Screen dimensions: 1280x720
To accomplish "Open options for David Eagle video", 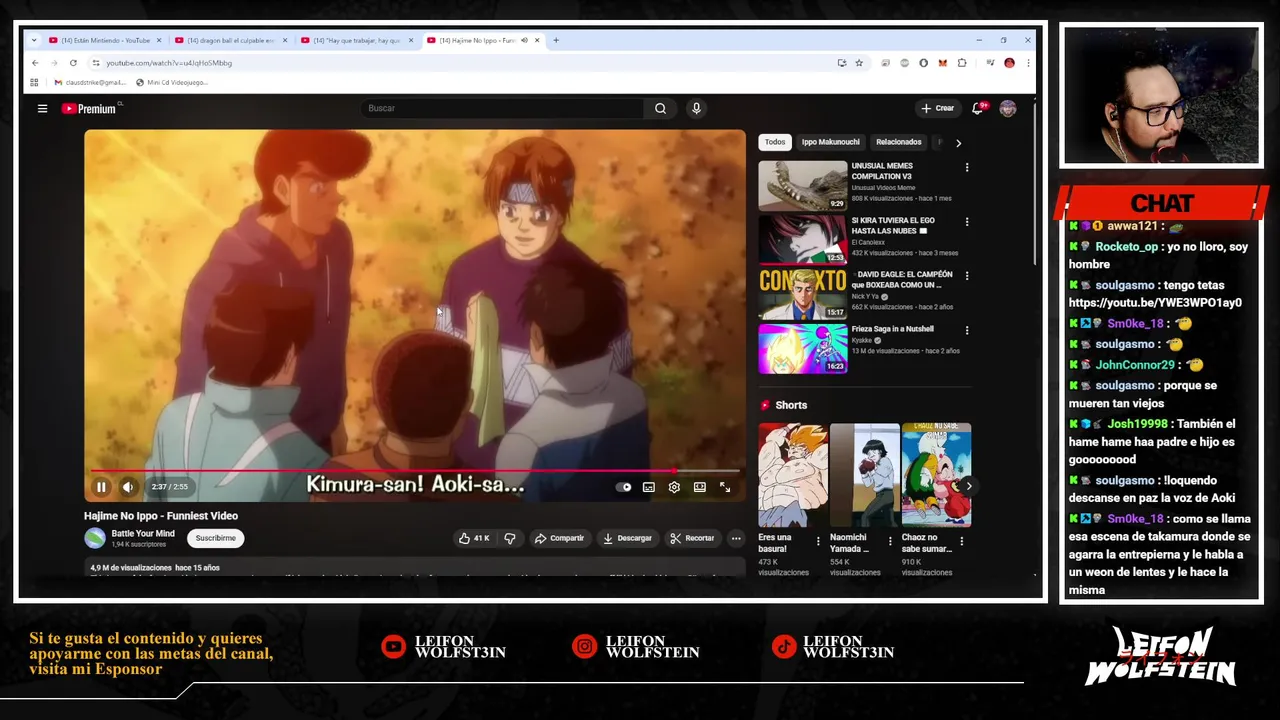I will (x=966, y=276).
